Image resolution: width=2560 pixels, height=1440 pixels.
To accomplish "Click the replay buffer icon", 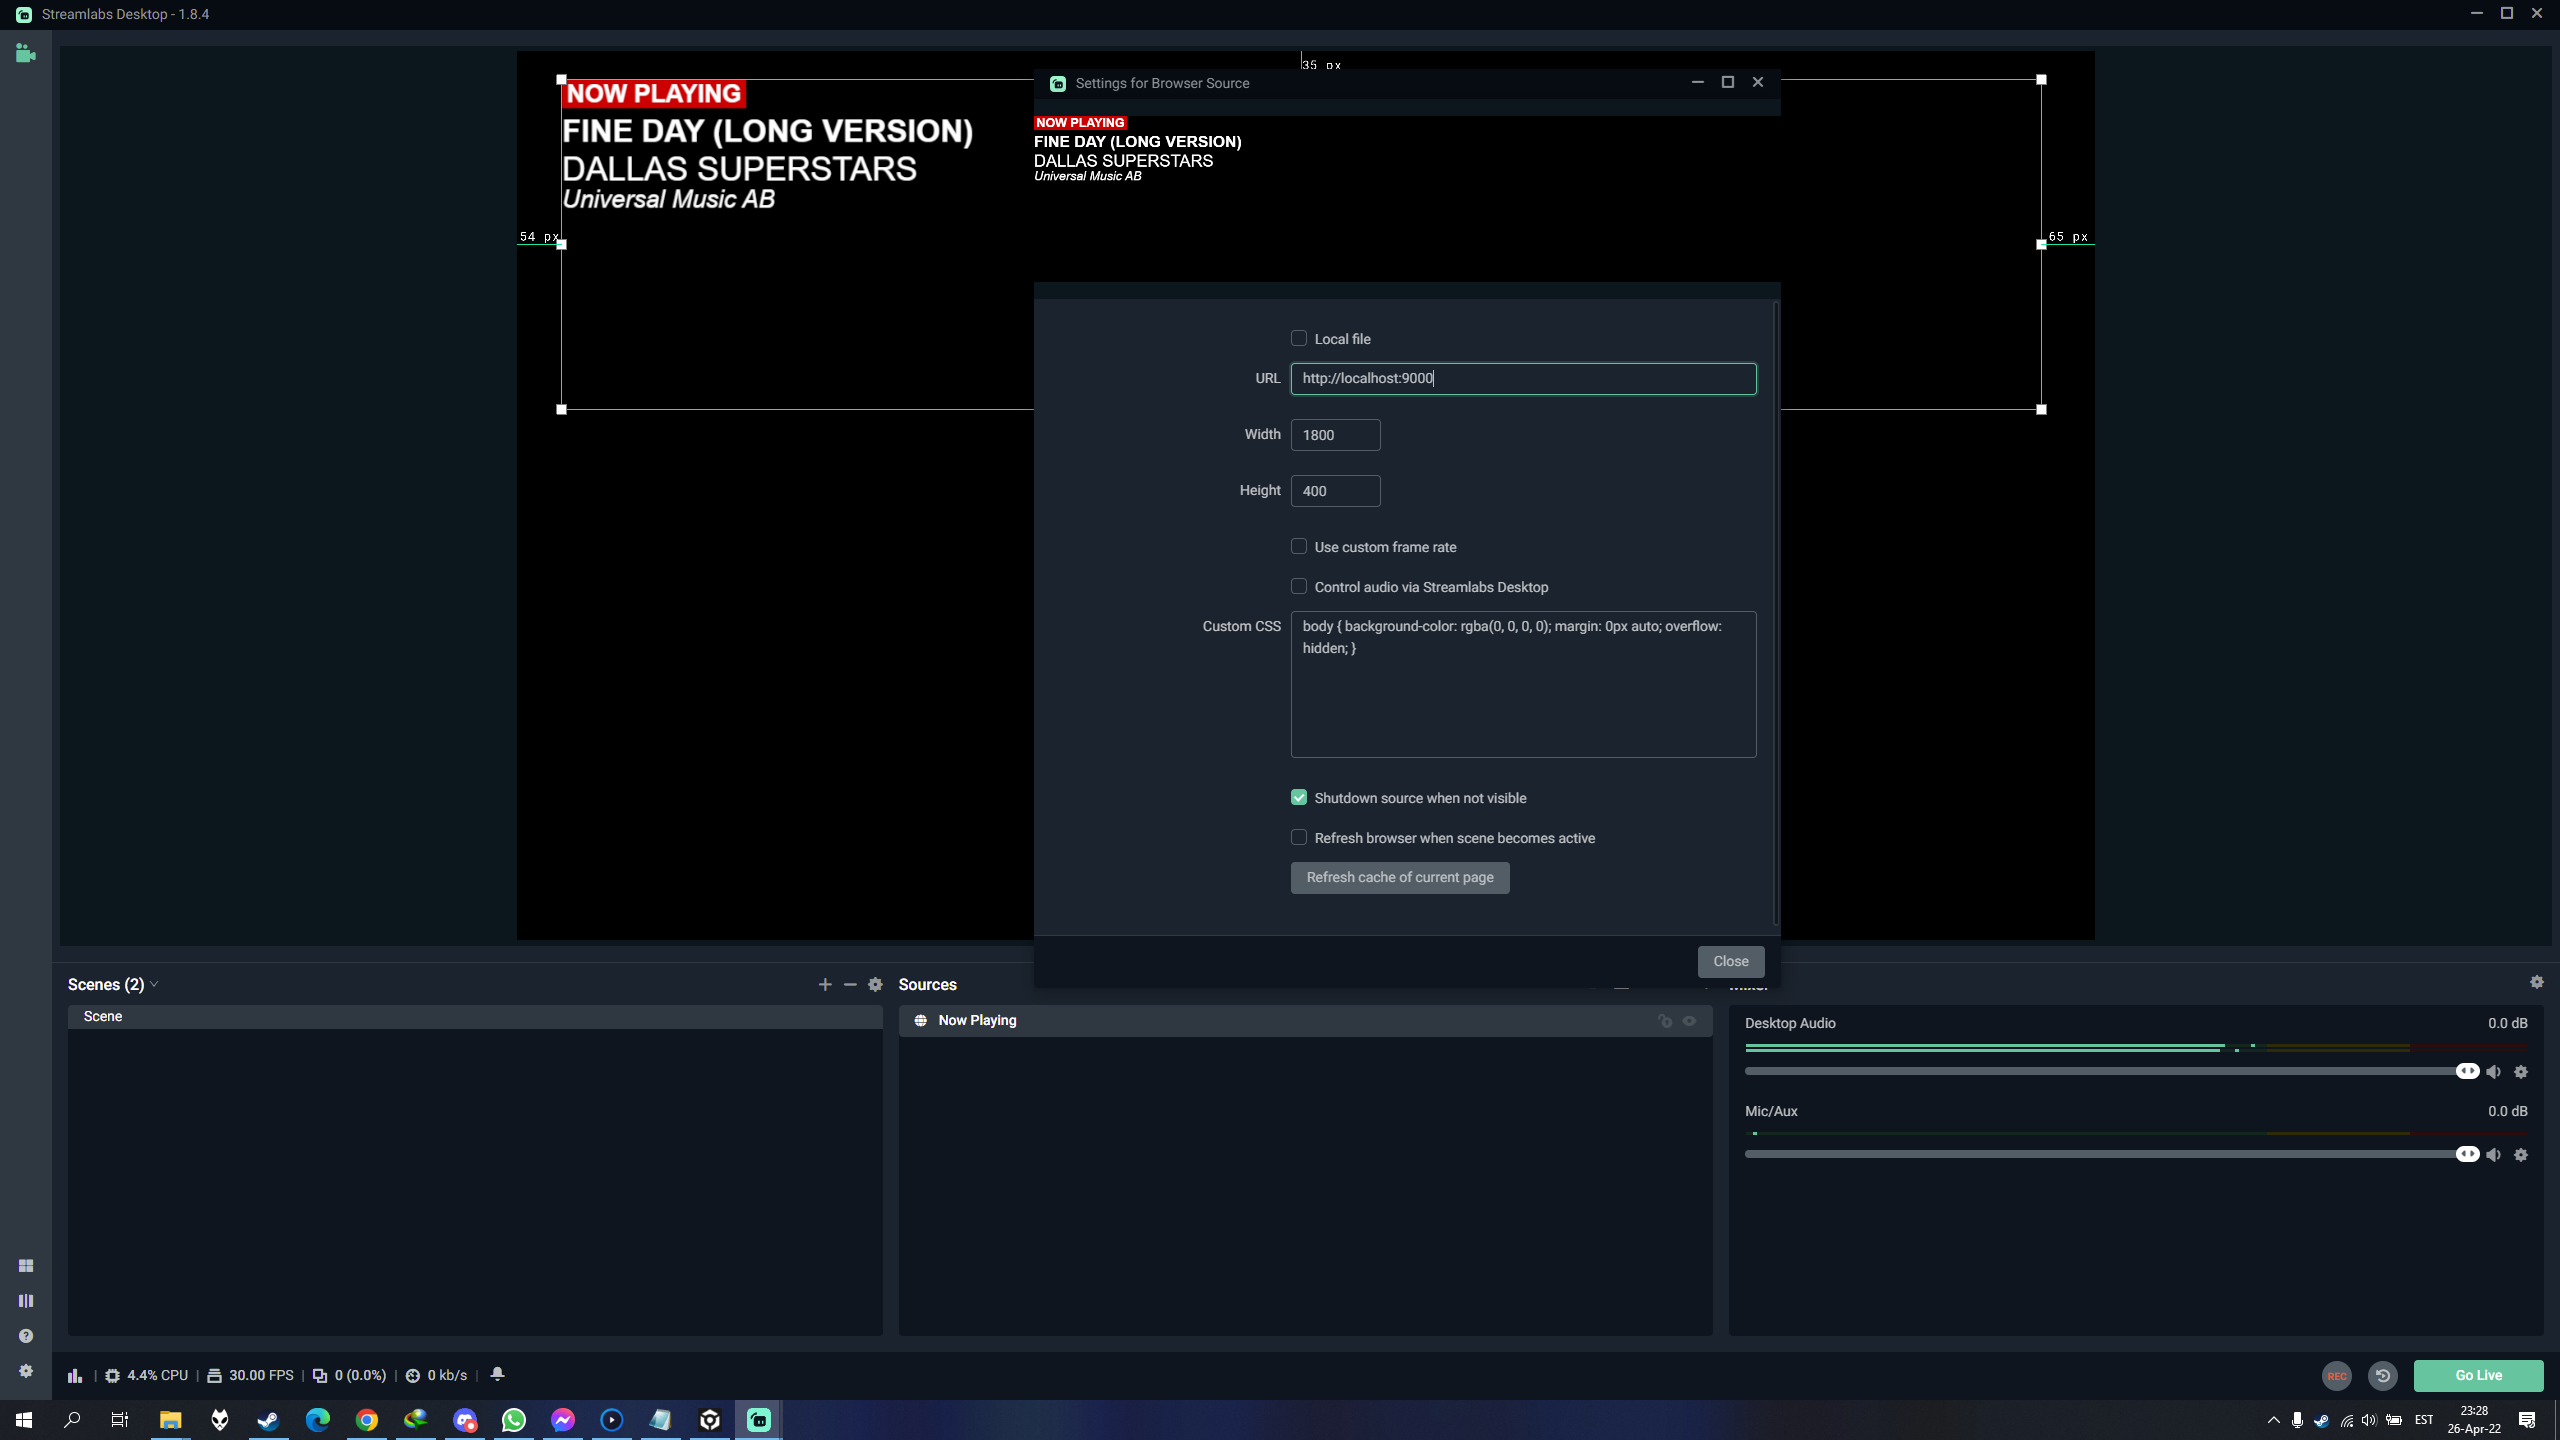I will point(2383,1376).
